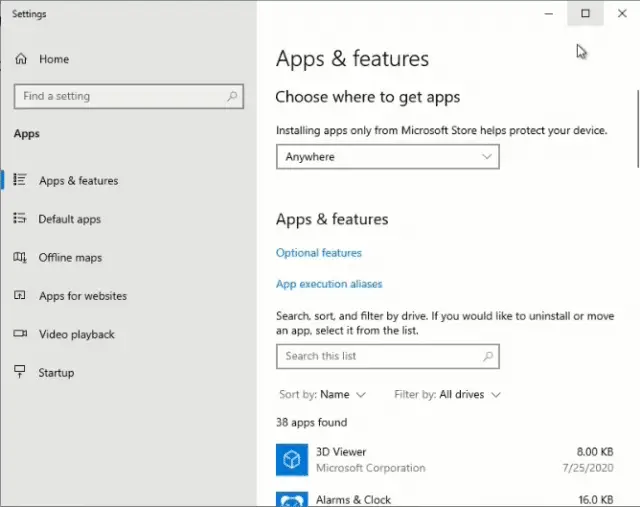Viewport: 640px width, 507px height.
Task: Click the Apps & features list icon
Action: [x=20, y=180]
